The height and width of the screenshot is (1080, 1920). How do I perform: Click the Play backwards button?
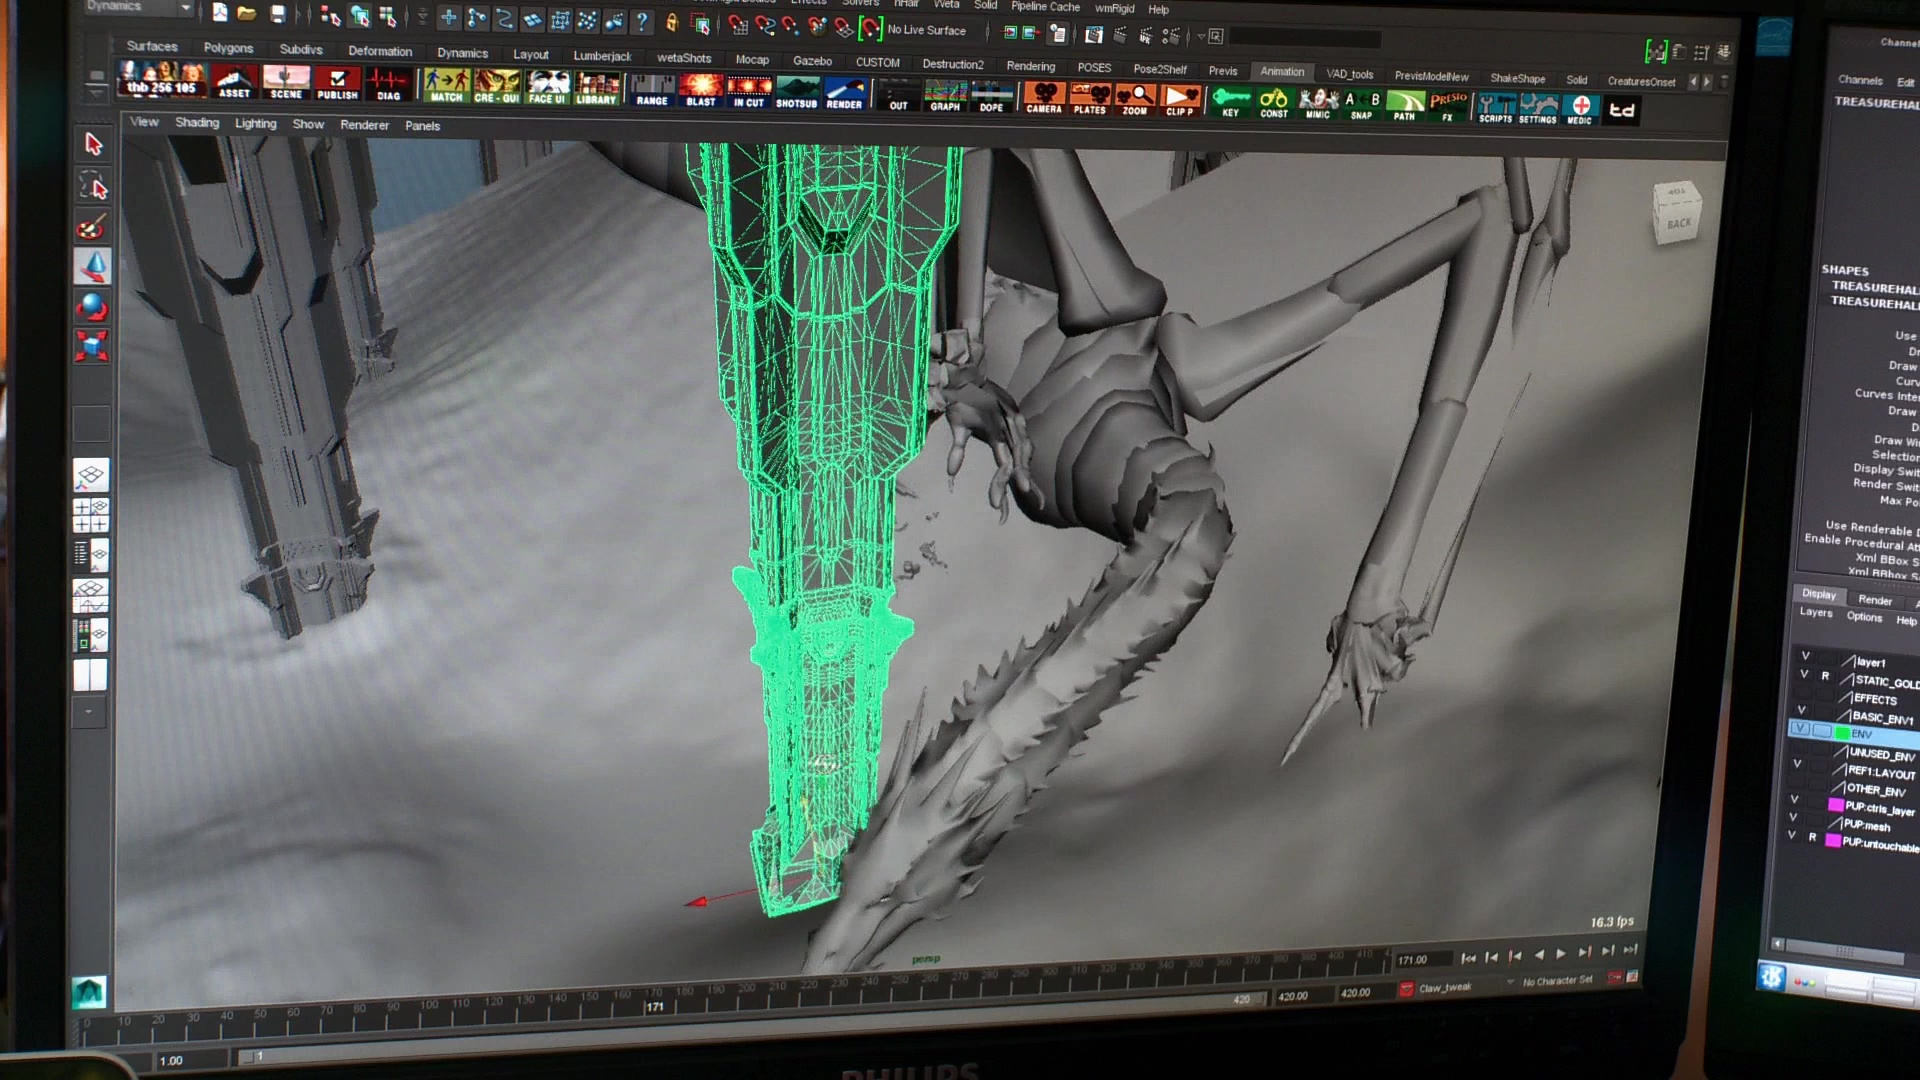pyautogui.click(x=1539, y=954)
